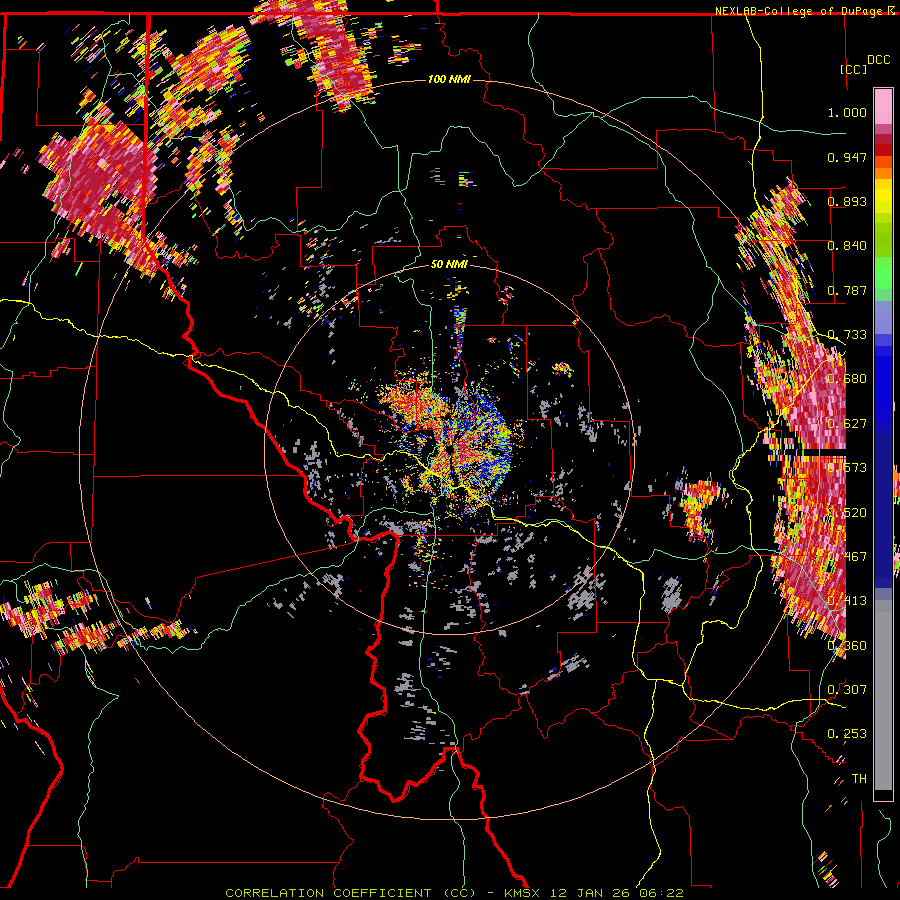Click the 0.947 legend value
The width and height of the screenshot is (900, 900).
pyautogui.click(x=847, y=157)
